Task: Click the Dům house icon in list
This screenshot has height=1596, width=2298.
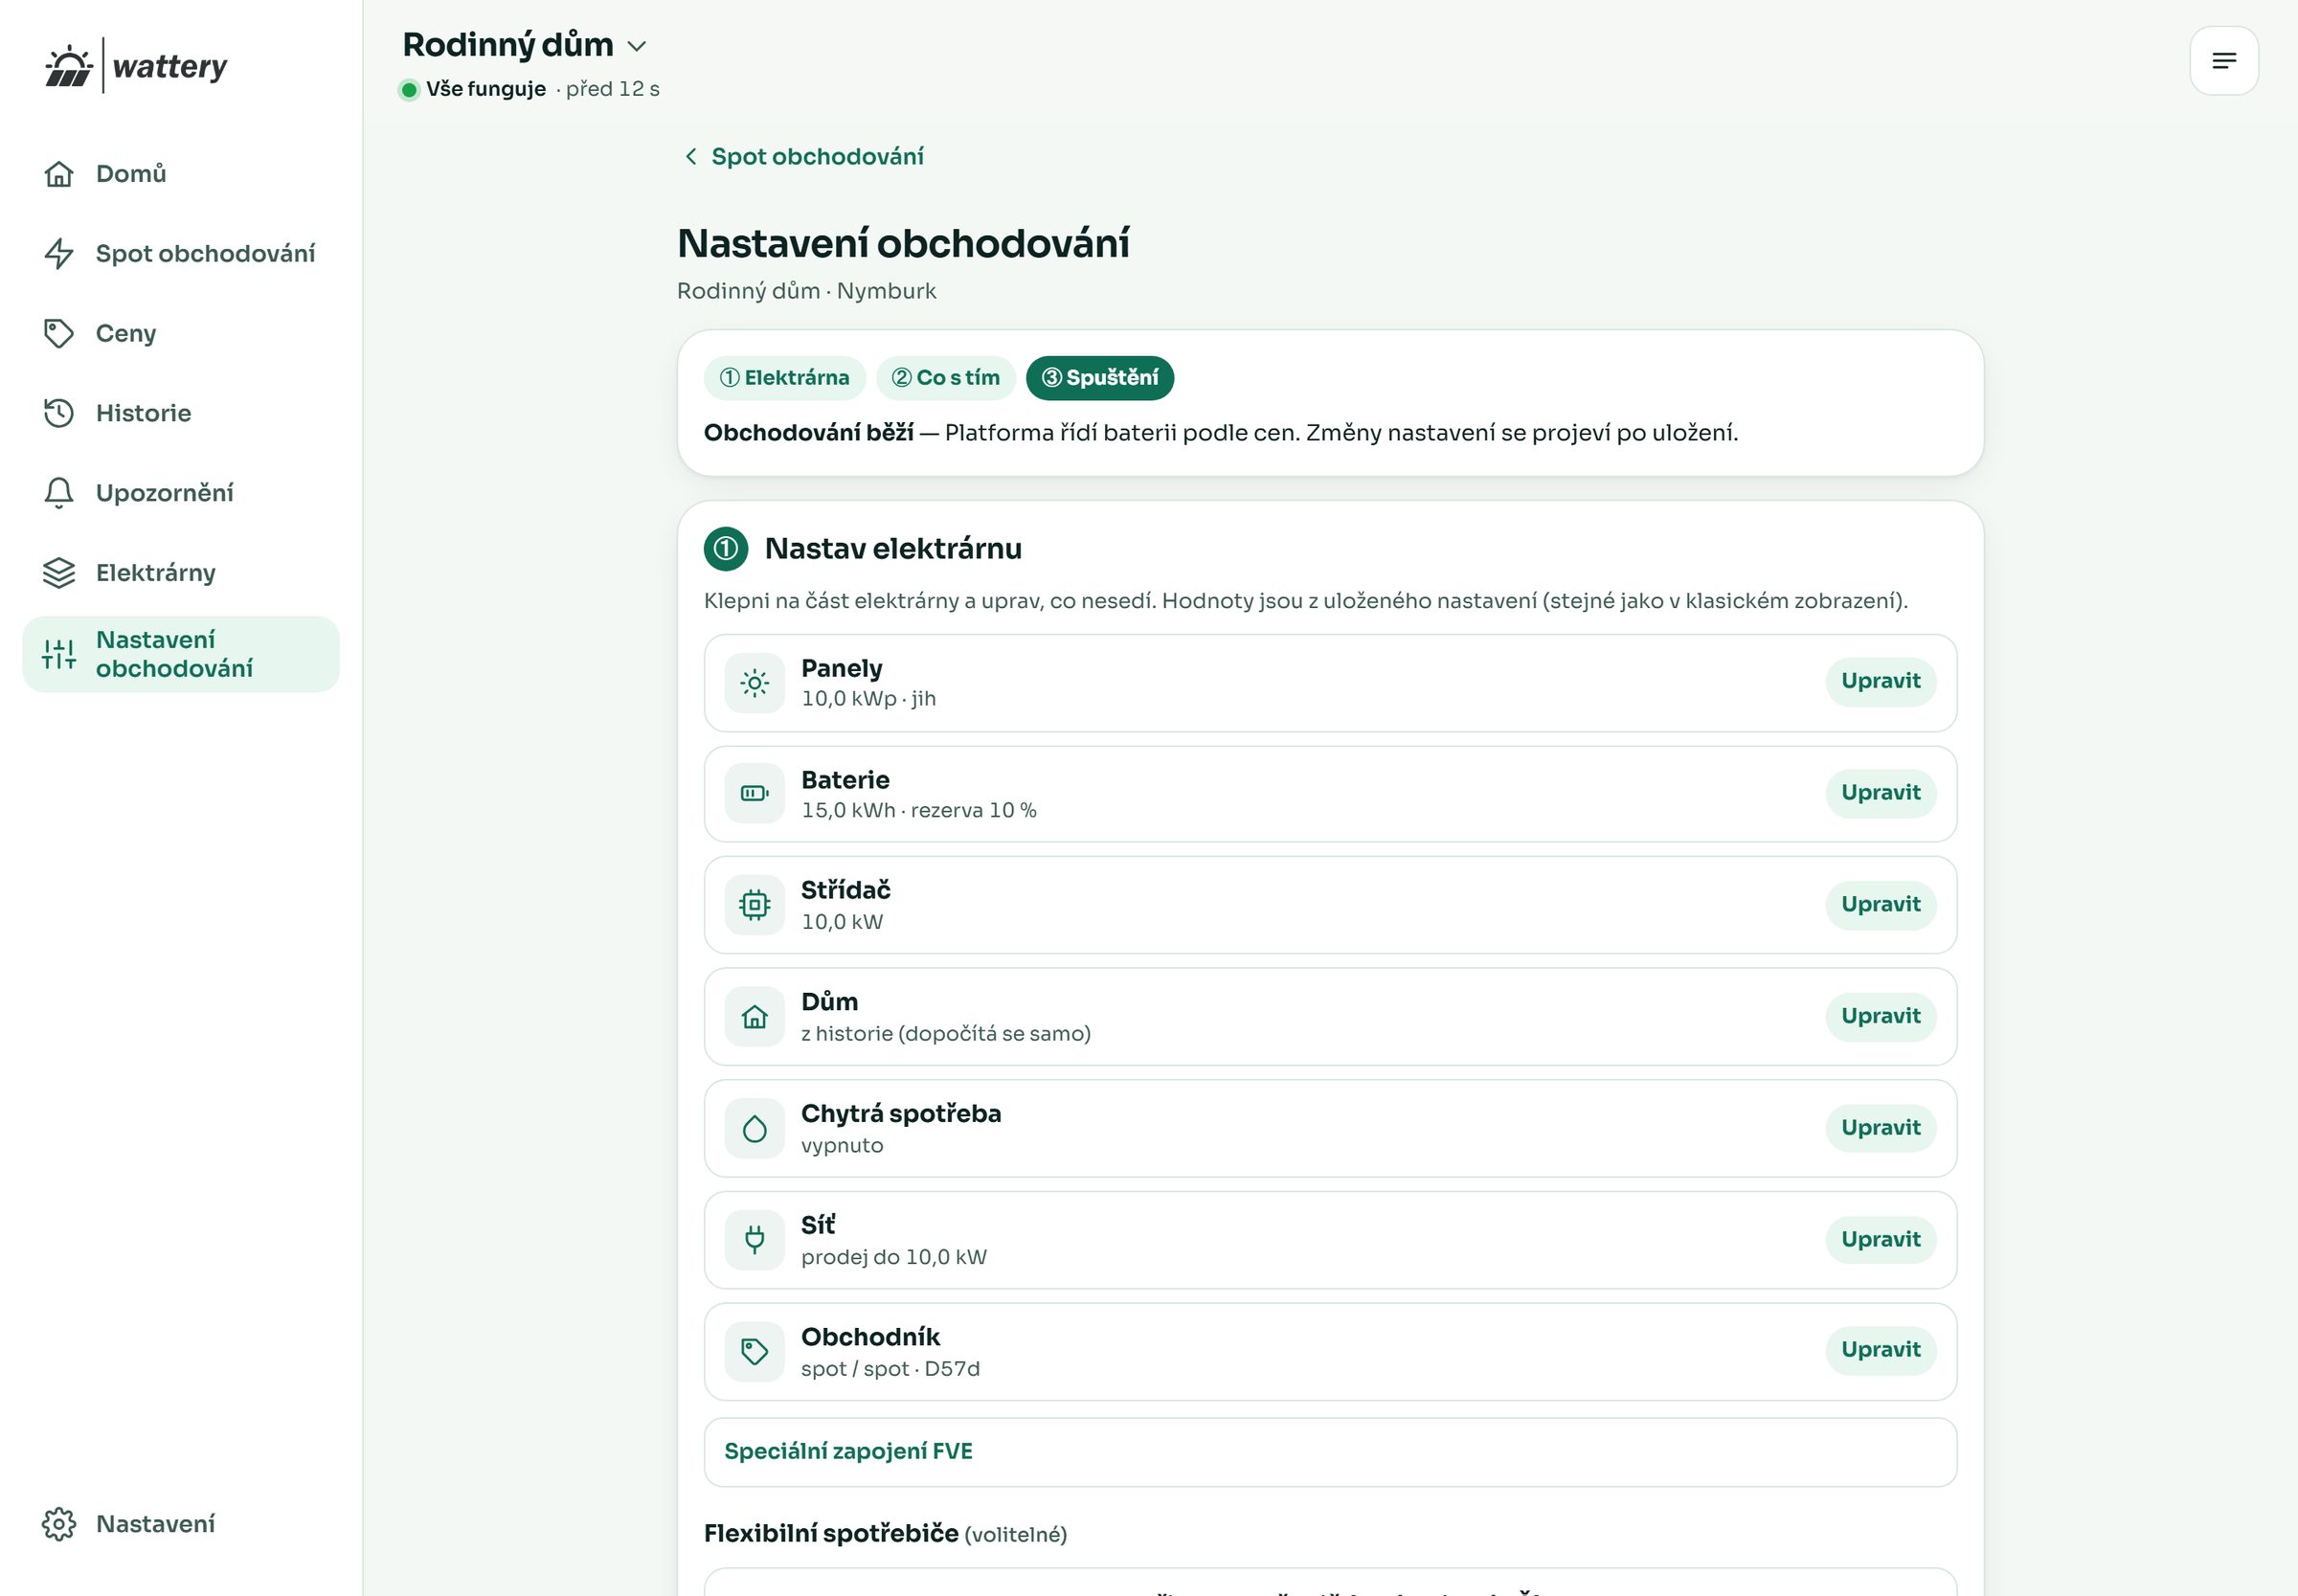Action: coord(754,1017)
